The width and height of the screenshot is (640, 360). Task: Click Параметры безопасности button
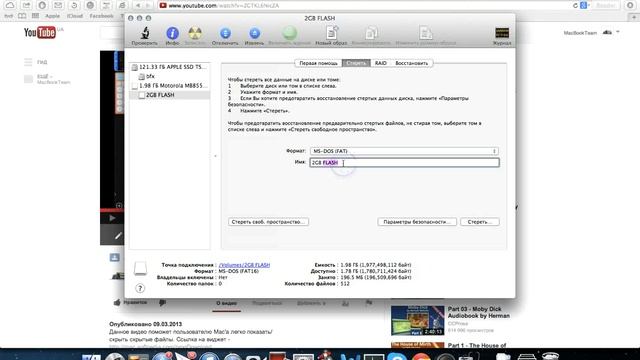(417, 222)
